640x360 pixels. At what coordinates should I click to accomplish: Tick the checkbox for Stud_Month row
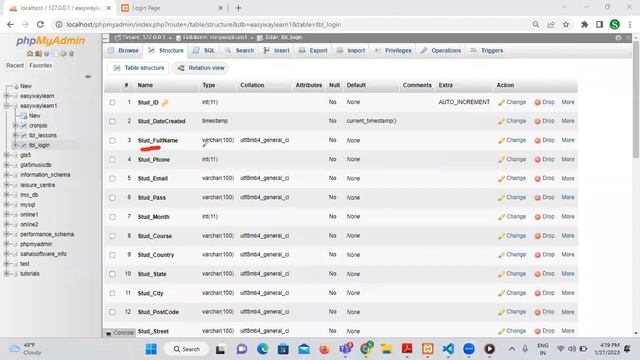[x=112, y=217]
